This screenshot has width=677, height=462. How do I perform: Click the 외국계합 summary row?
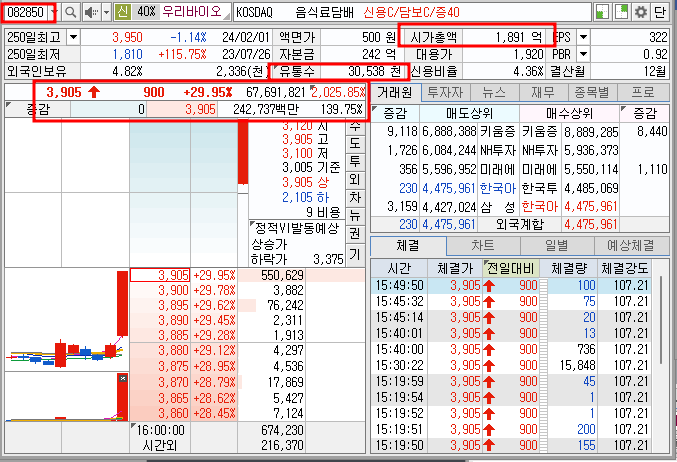point(520,224)
